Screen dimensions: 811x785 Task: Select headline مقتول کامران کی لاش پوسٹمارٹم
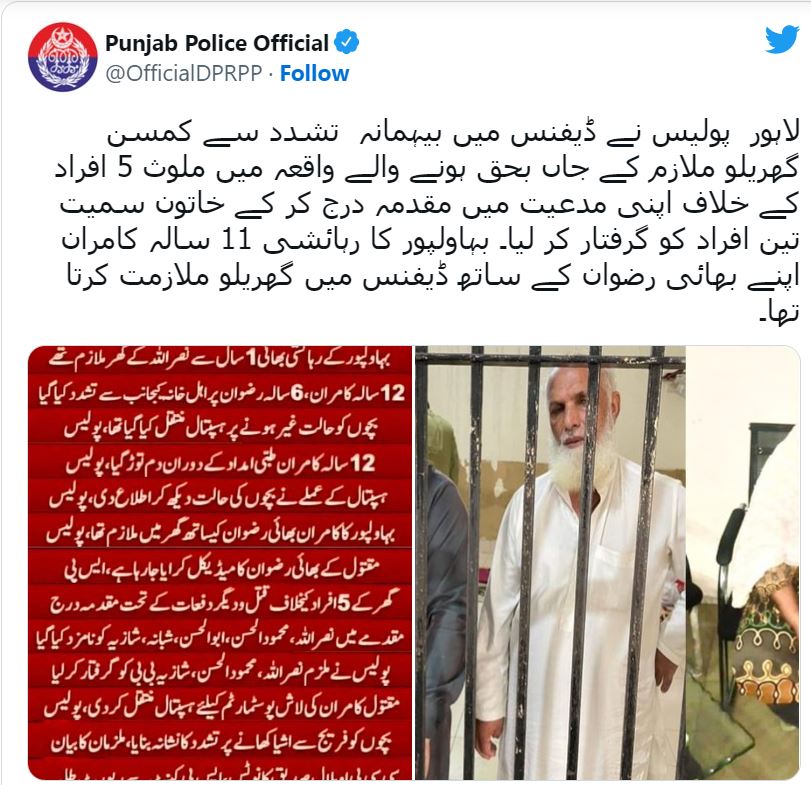221,707
